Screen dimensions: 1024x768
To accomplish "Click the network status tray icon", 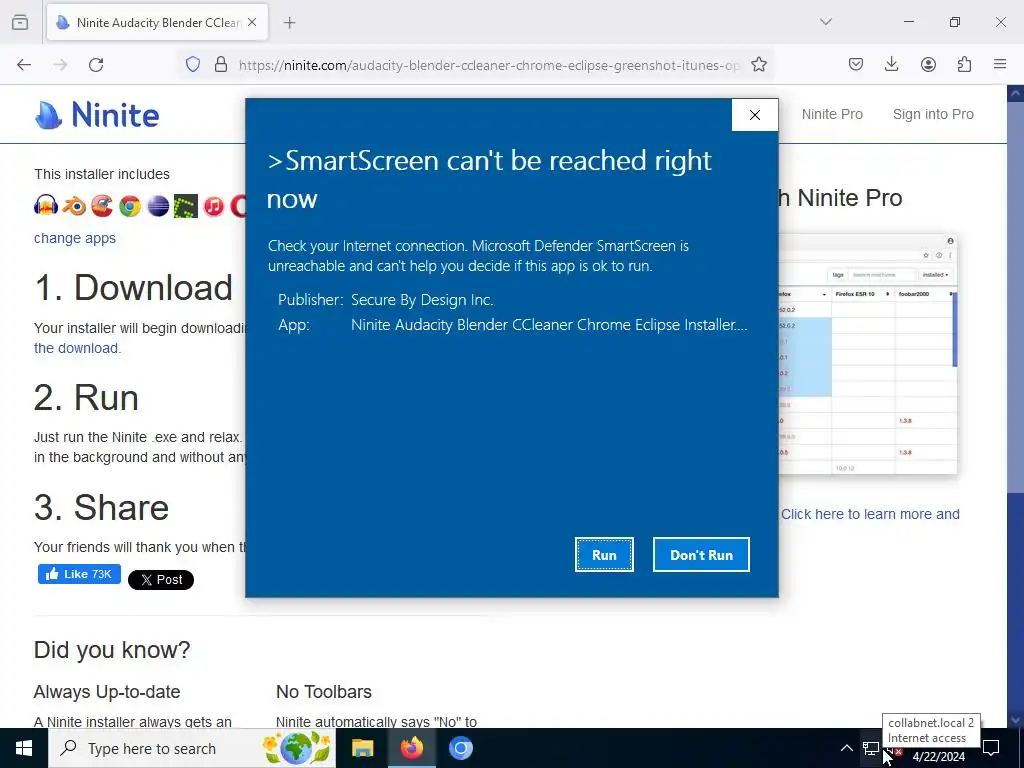I will 871,748.
